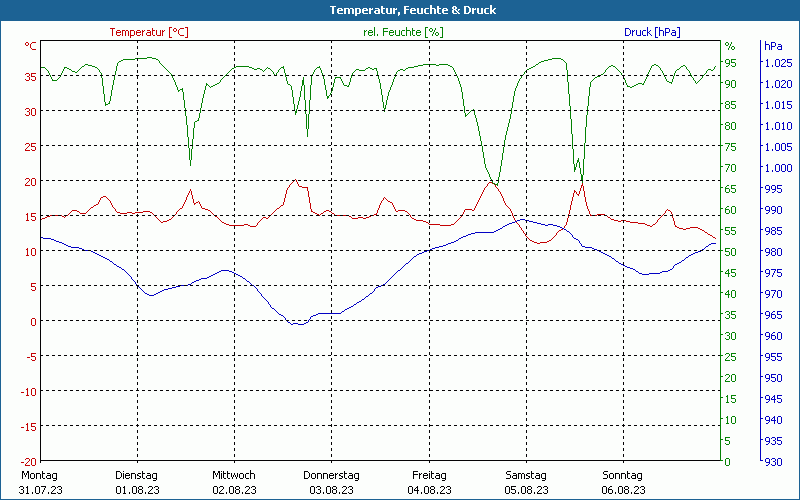Click the '960' pressure axis value
Screen dimensions: 800x500
(x=773, y=336)
